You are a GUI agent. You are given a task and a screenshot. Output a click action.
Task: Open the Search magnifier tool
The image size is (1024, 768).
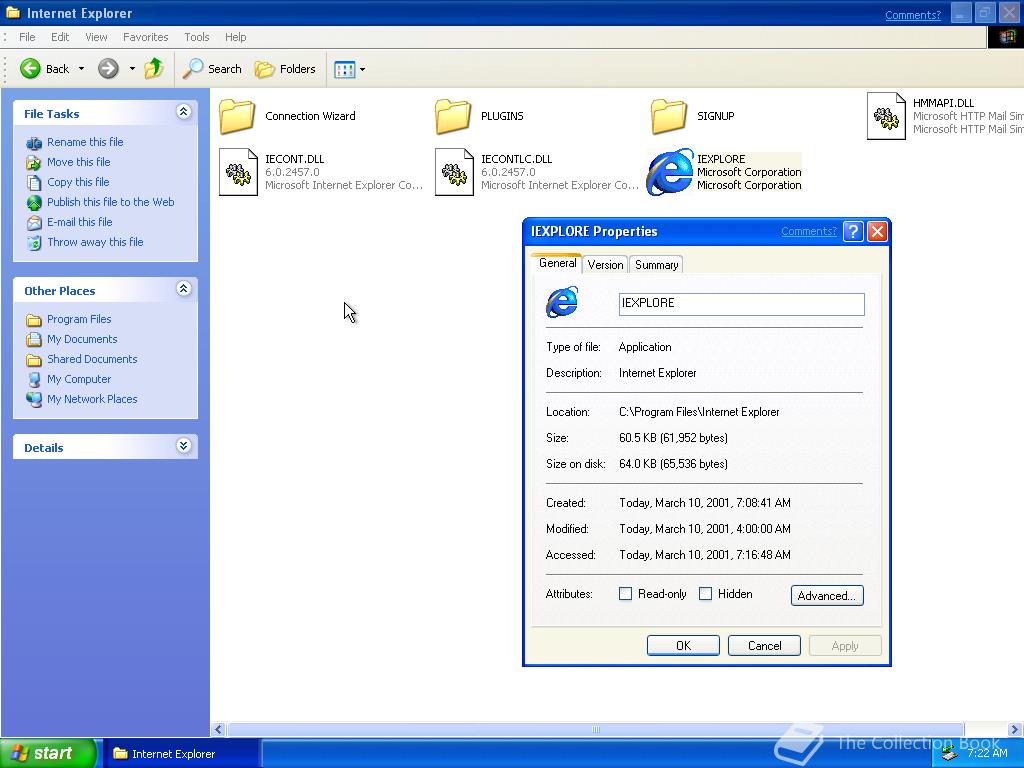coord(212,69)
